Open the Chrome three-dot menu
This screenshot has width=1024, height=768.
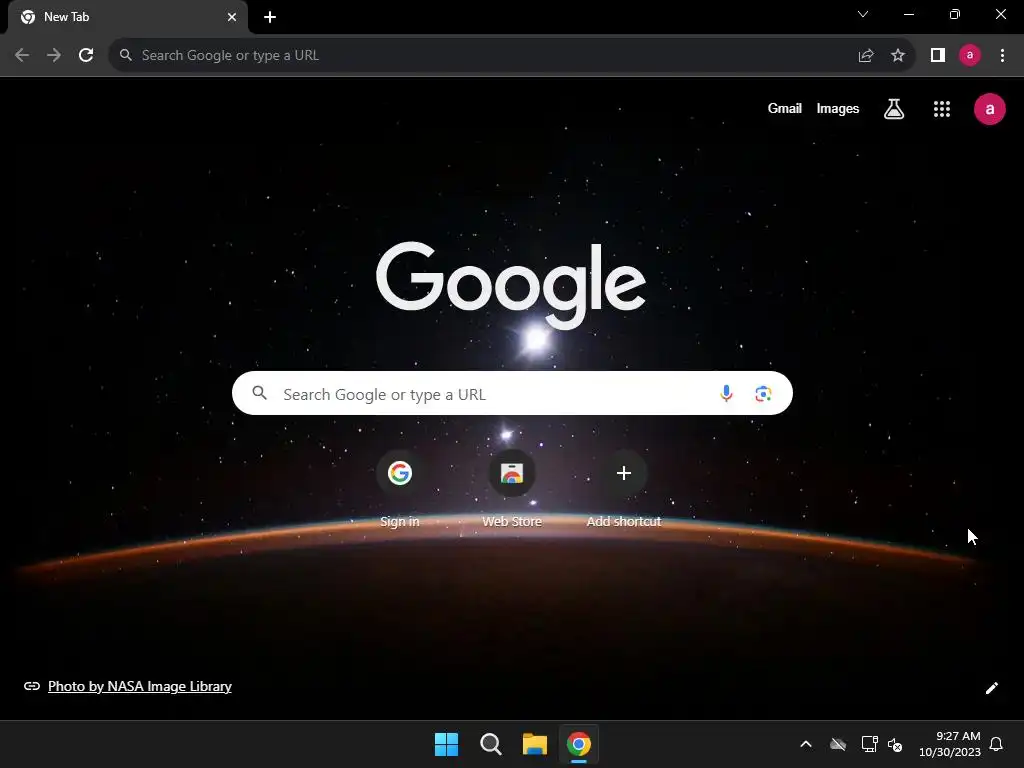pos(1002,56)
